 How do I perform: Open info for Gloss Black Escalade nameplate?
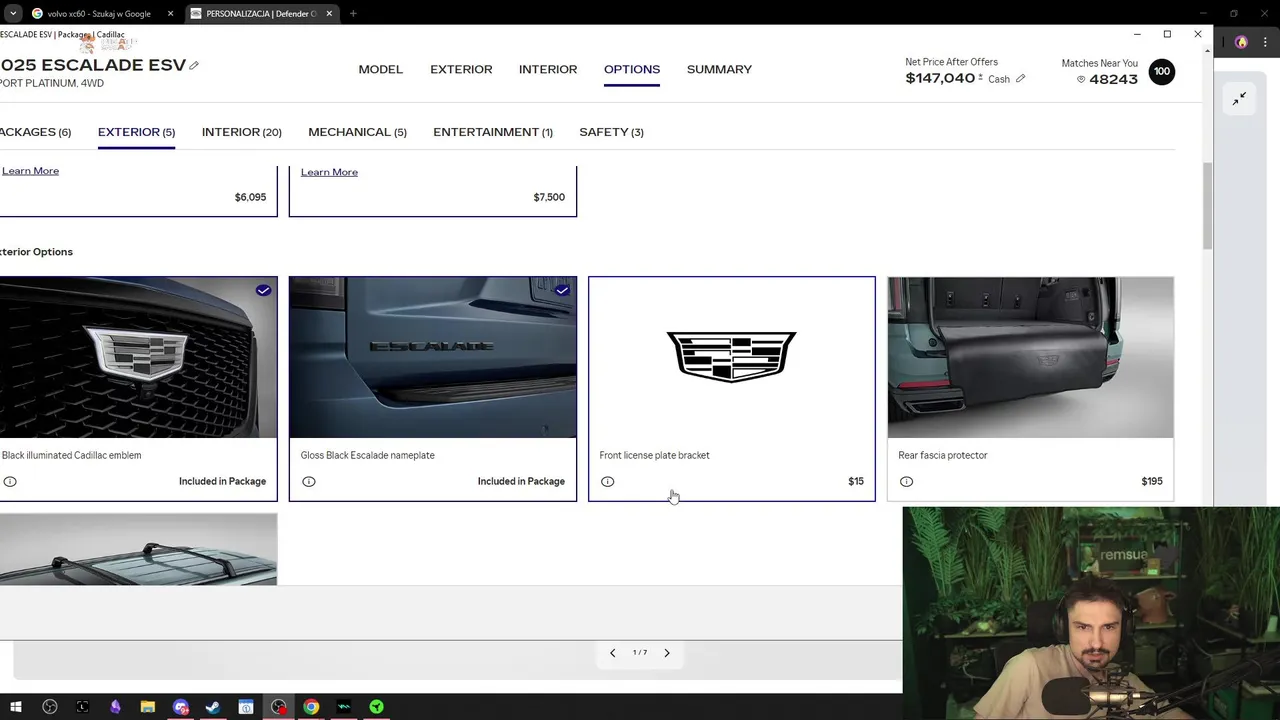pos(309,481)
